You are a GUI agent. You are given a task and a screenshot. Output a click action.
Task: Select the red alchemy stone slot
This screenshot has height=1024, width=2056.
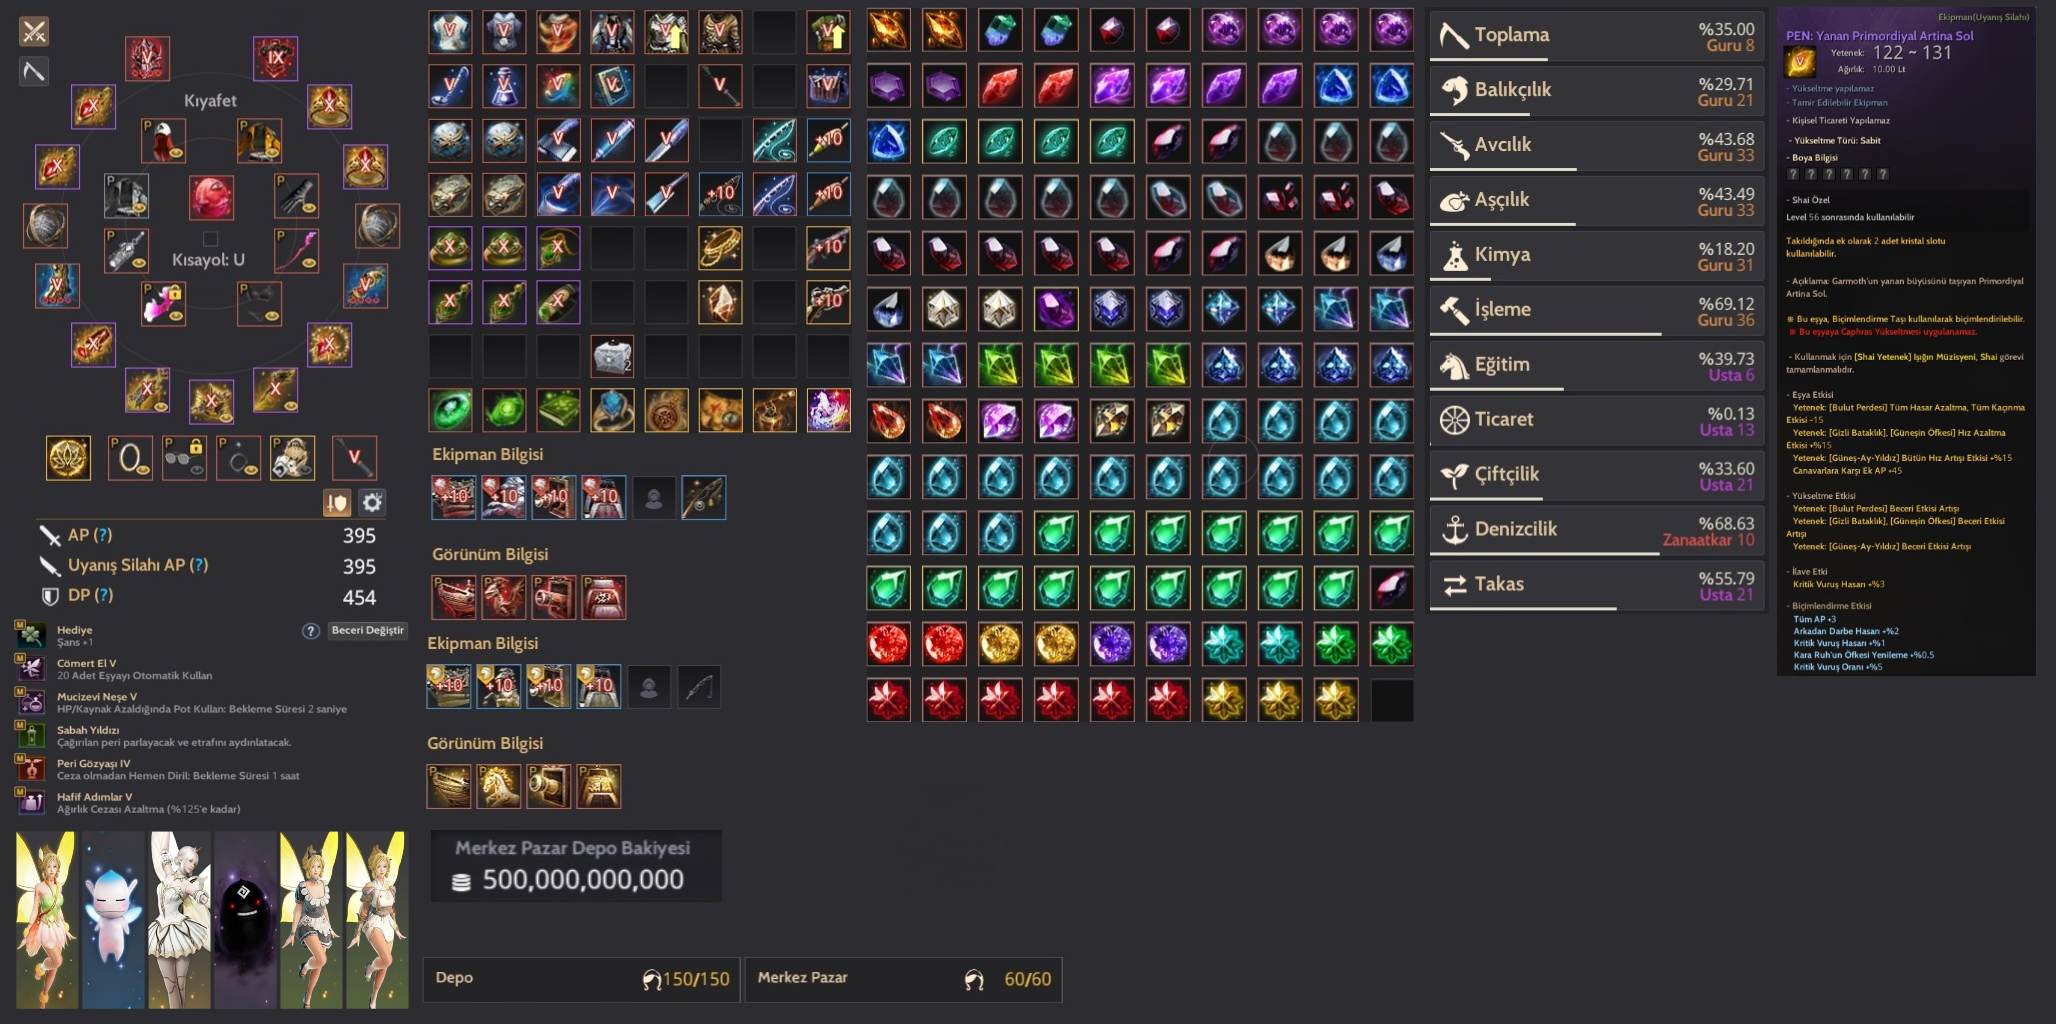point(211,197)
